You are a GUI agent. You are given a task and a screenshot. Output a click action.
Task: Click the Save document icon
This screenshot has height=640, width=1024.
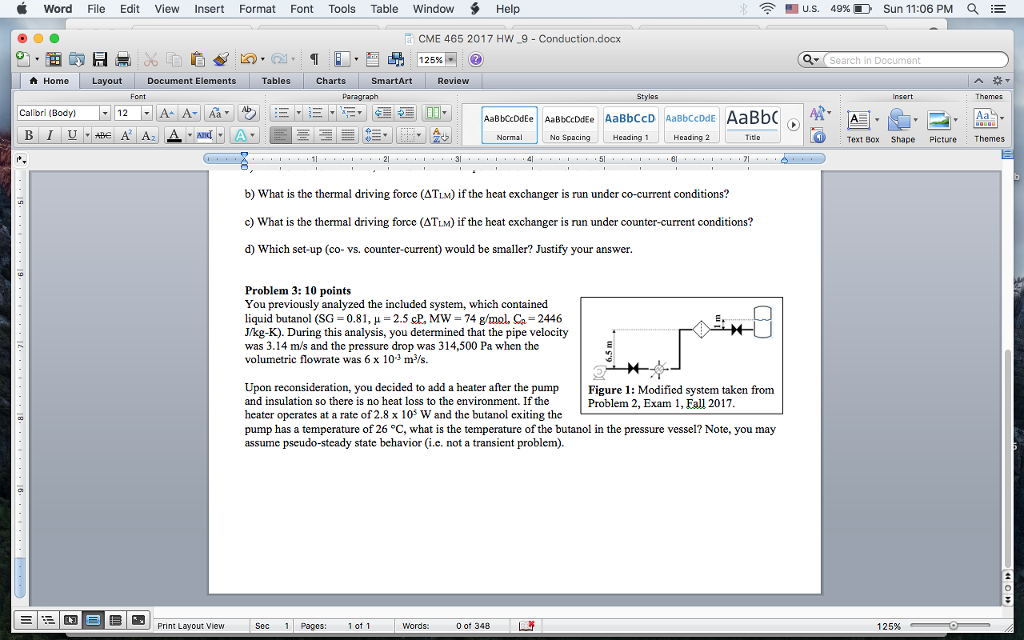101,59
